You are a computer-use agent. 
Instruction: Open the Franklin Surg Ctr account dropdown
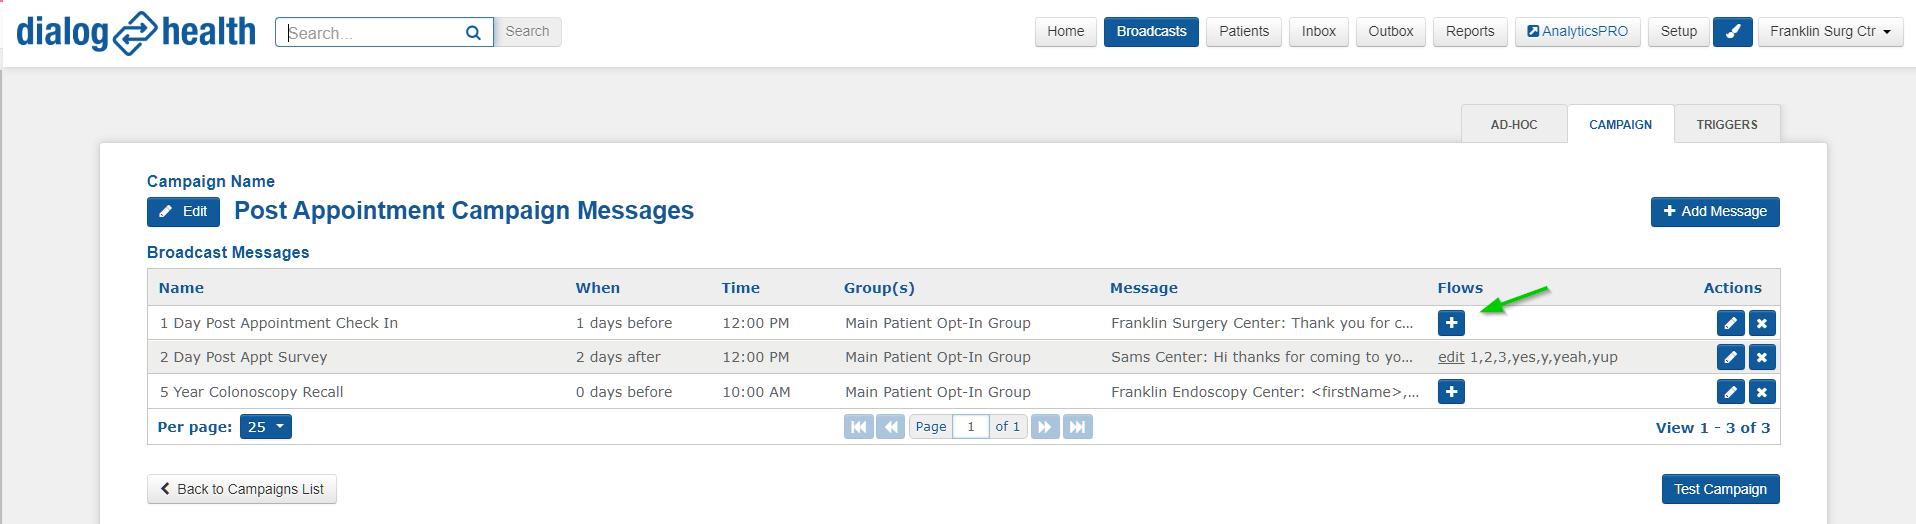click(x=1830, y=32)
